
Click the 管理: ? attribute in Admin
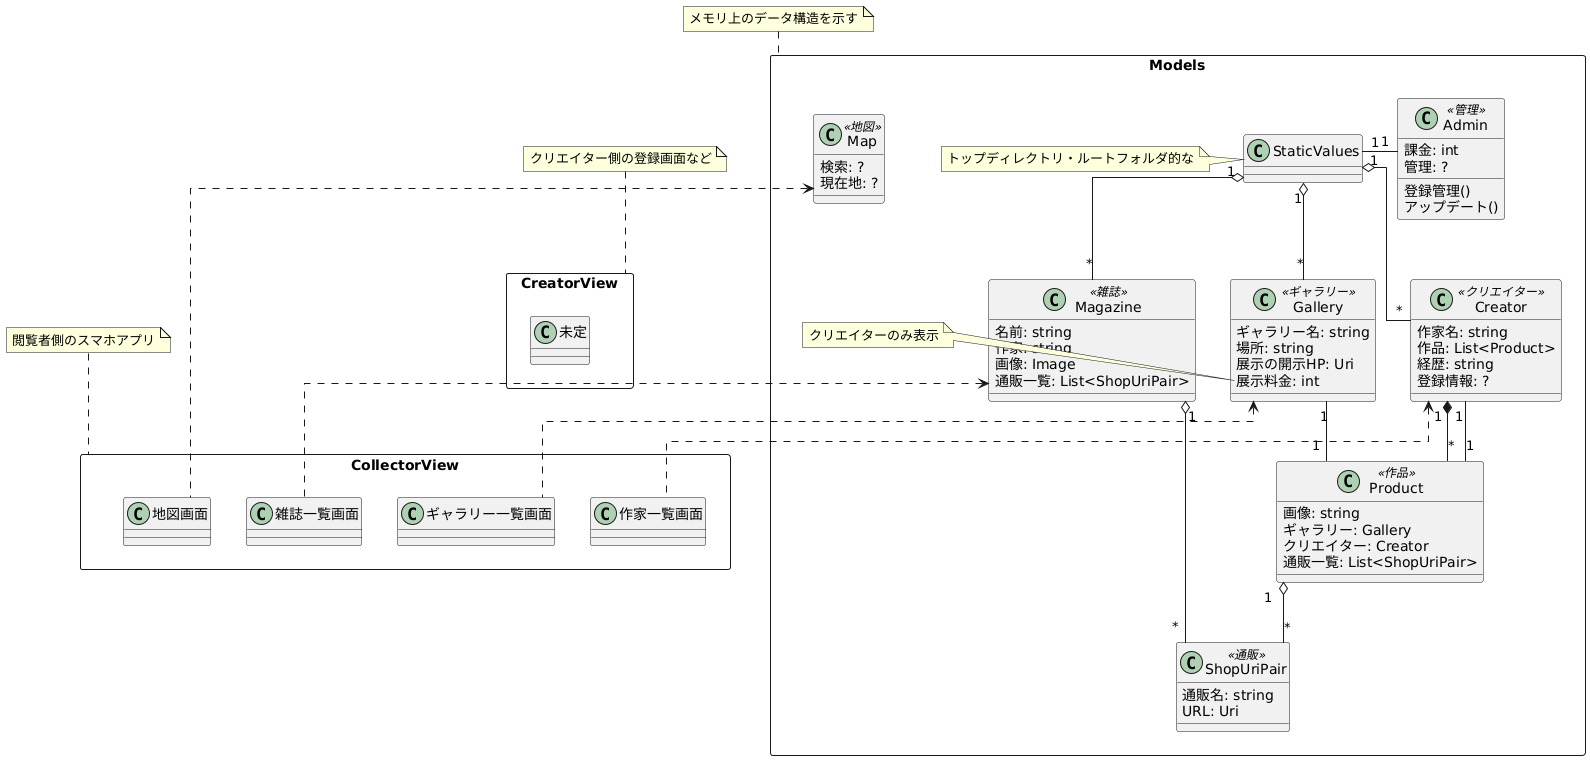[1426, 166]
